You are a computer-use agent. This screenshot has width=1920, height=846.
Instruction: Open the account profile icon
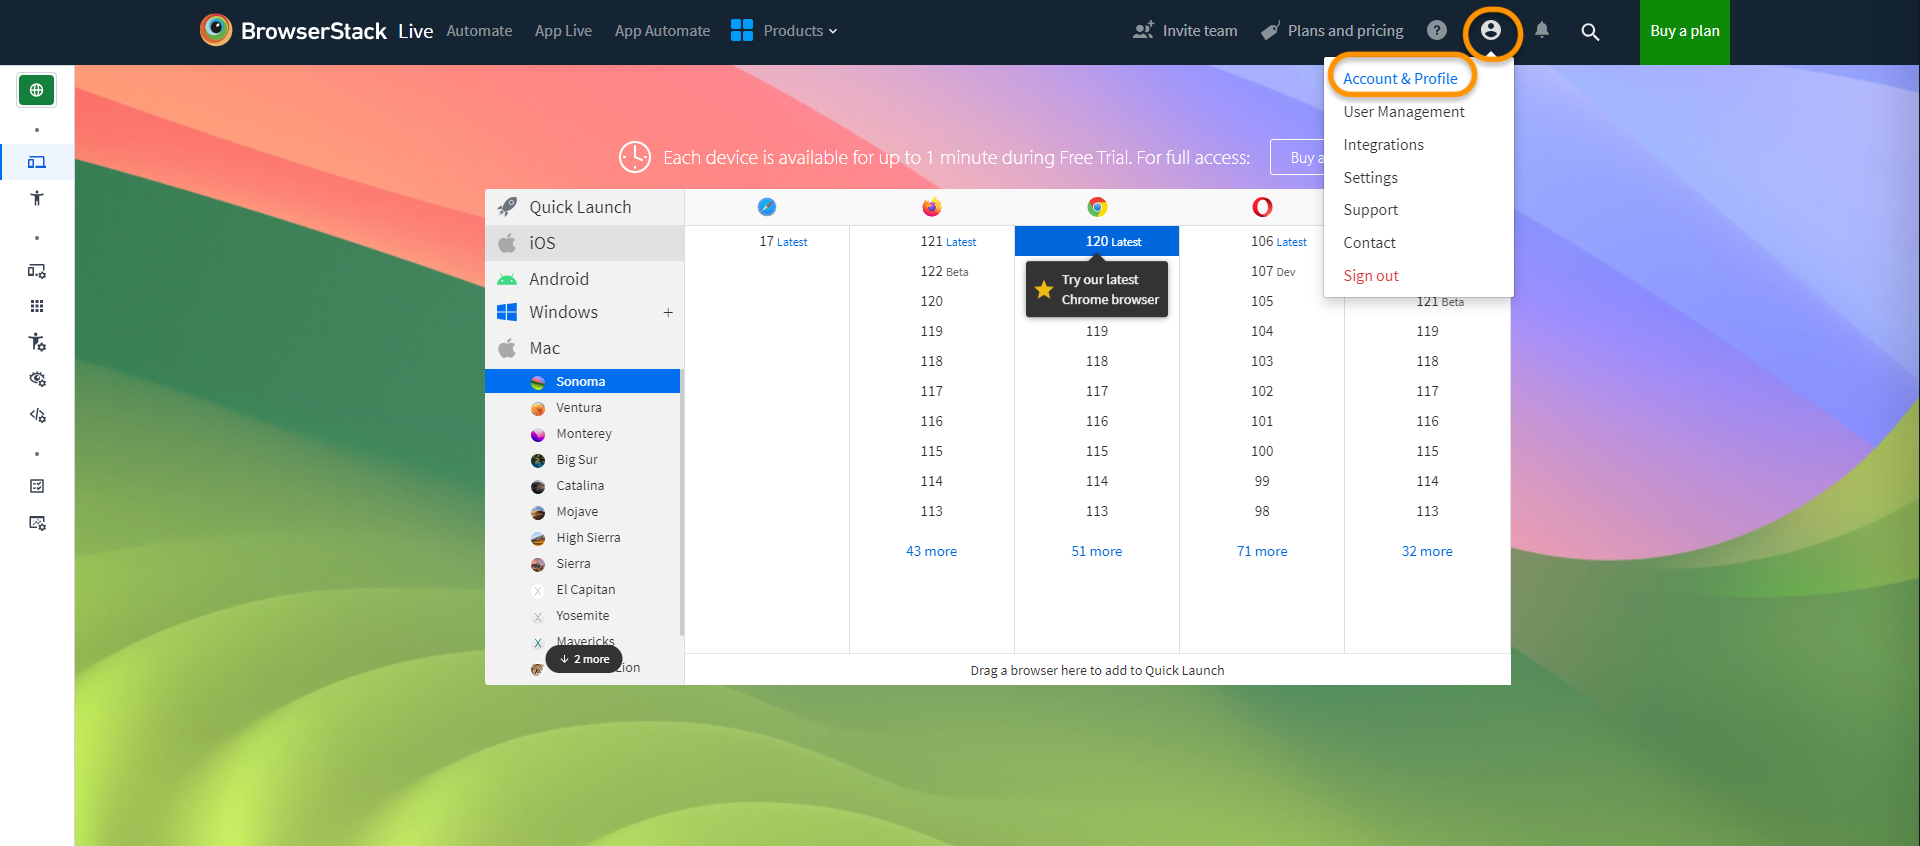[x=1490, y=31]
